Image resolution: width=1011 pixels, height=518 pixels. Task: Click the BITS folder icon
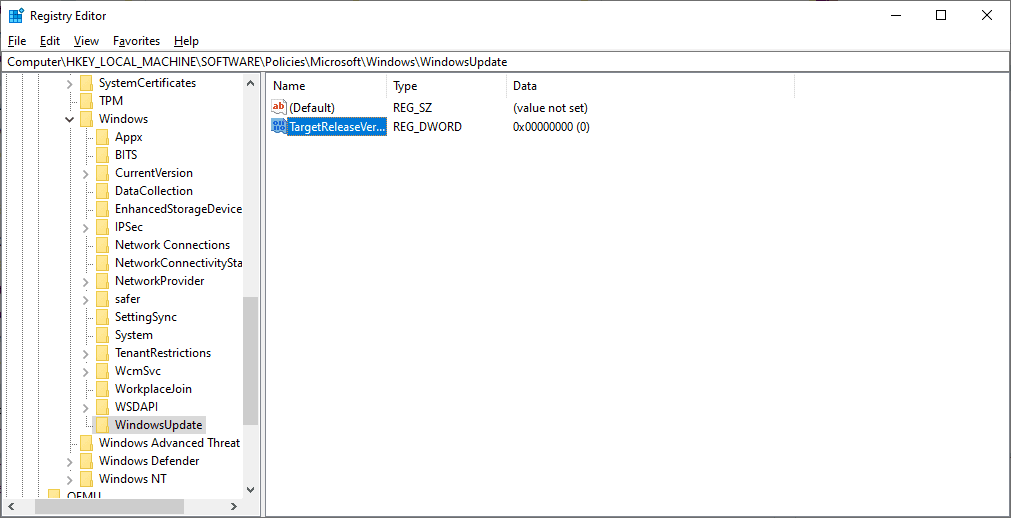point(103,155)
